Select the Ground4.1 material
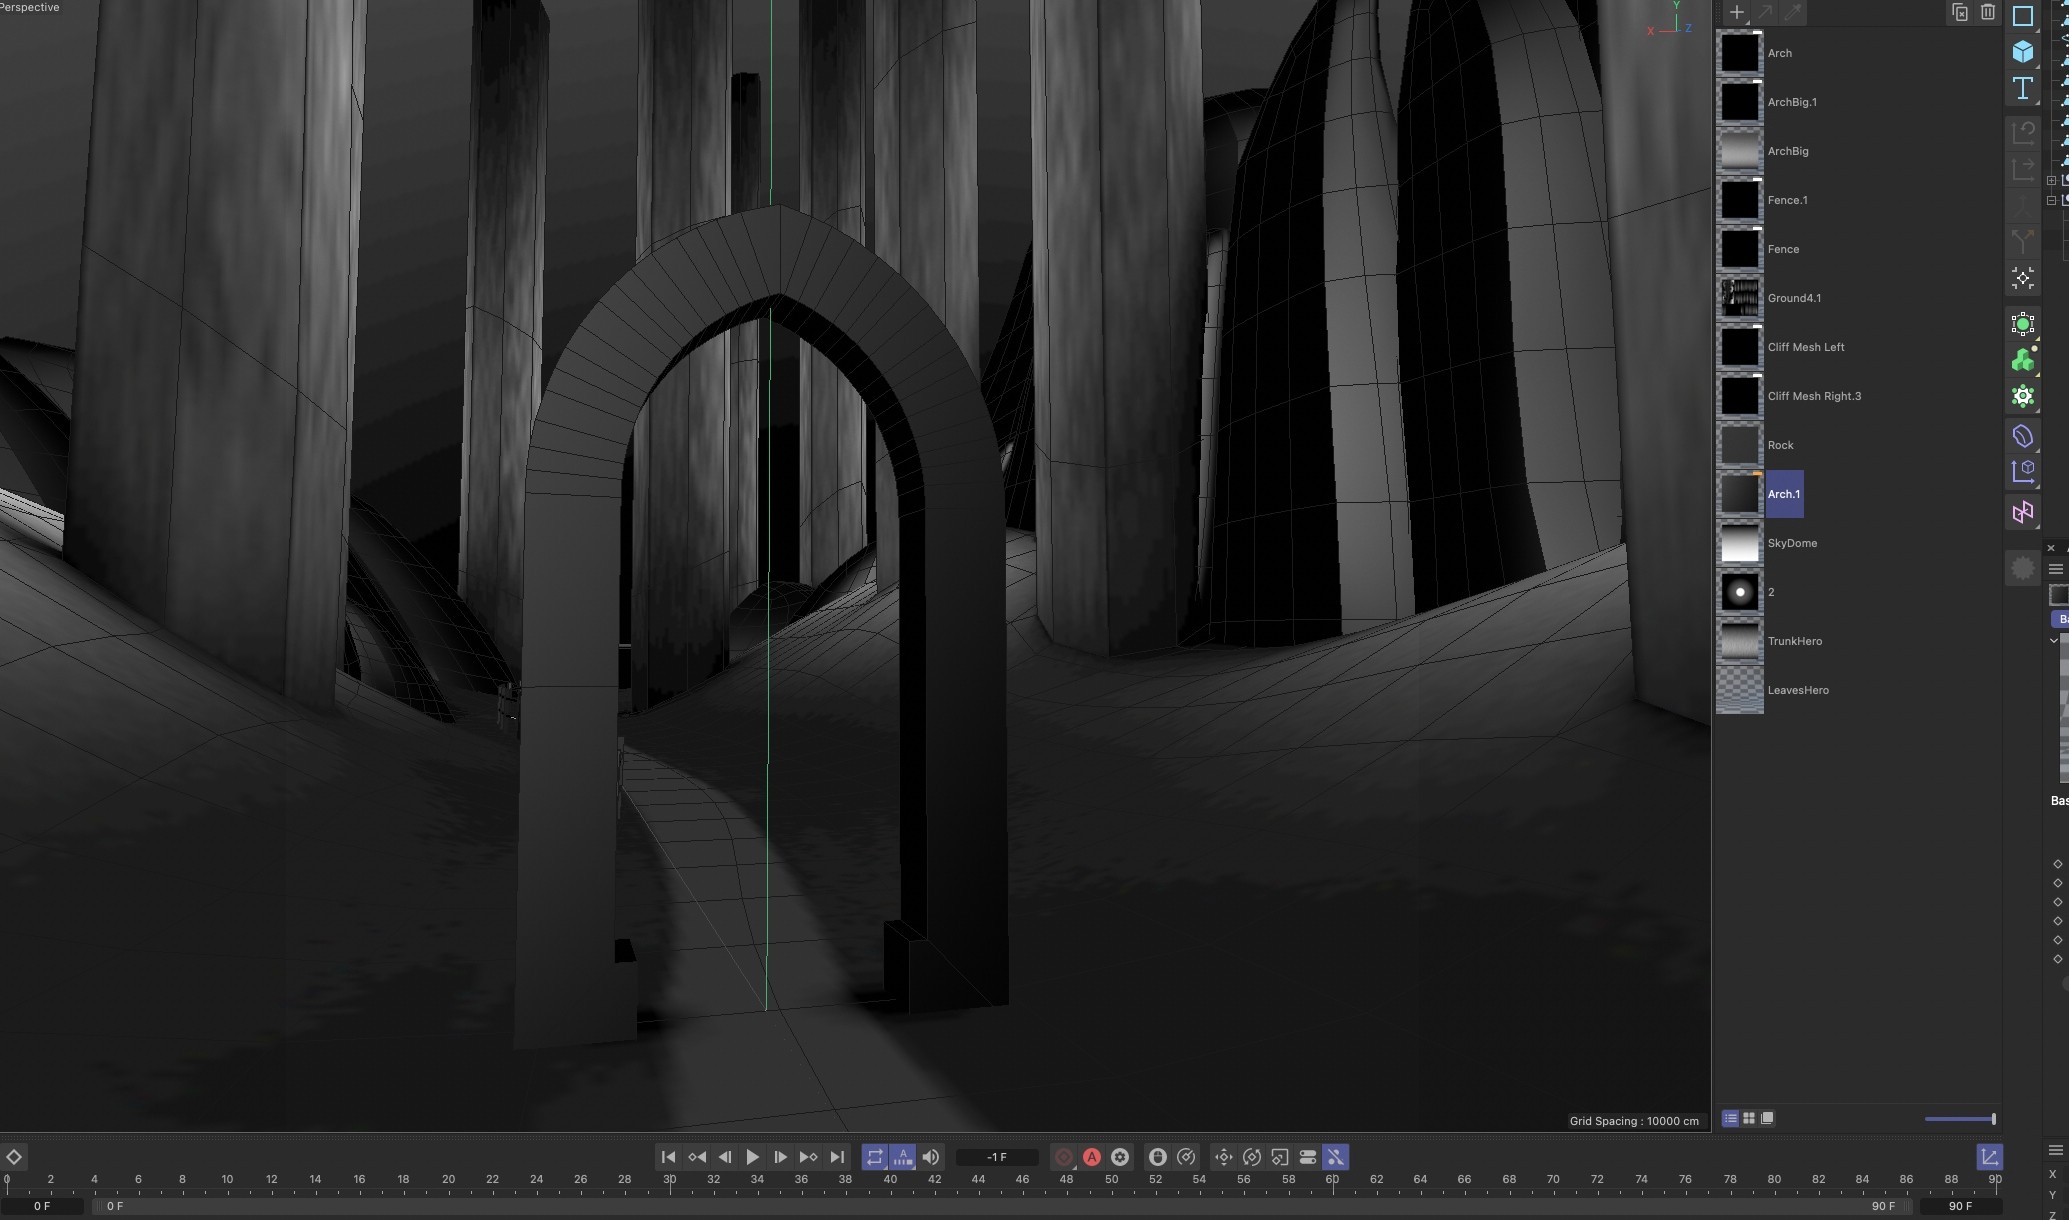Viewport: 2069px width, 1220px height. tap(1793, 298)
